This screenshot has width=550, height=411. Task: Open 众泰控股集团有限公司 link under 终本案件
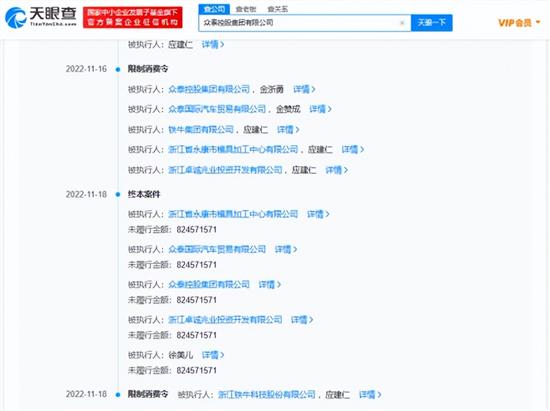click(209, 284)
